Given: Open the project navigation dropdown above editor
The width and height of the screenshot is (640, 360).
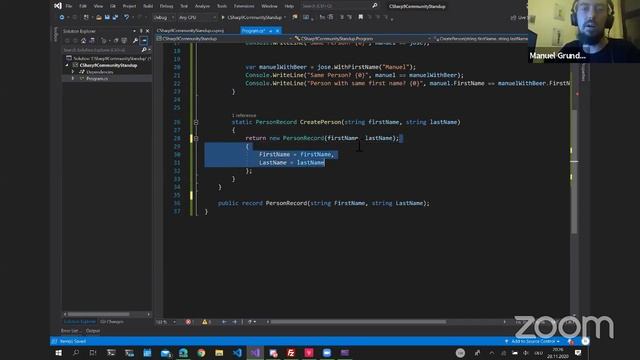Looking at the screenshot, I should [224, 39].
